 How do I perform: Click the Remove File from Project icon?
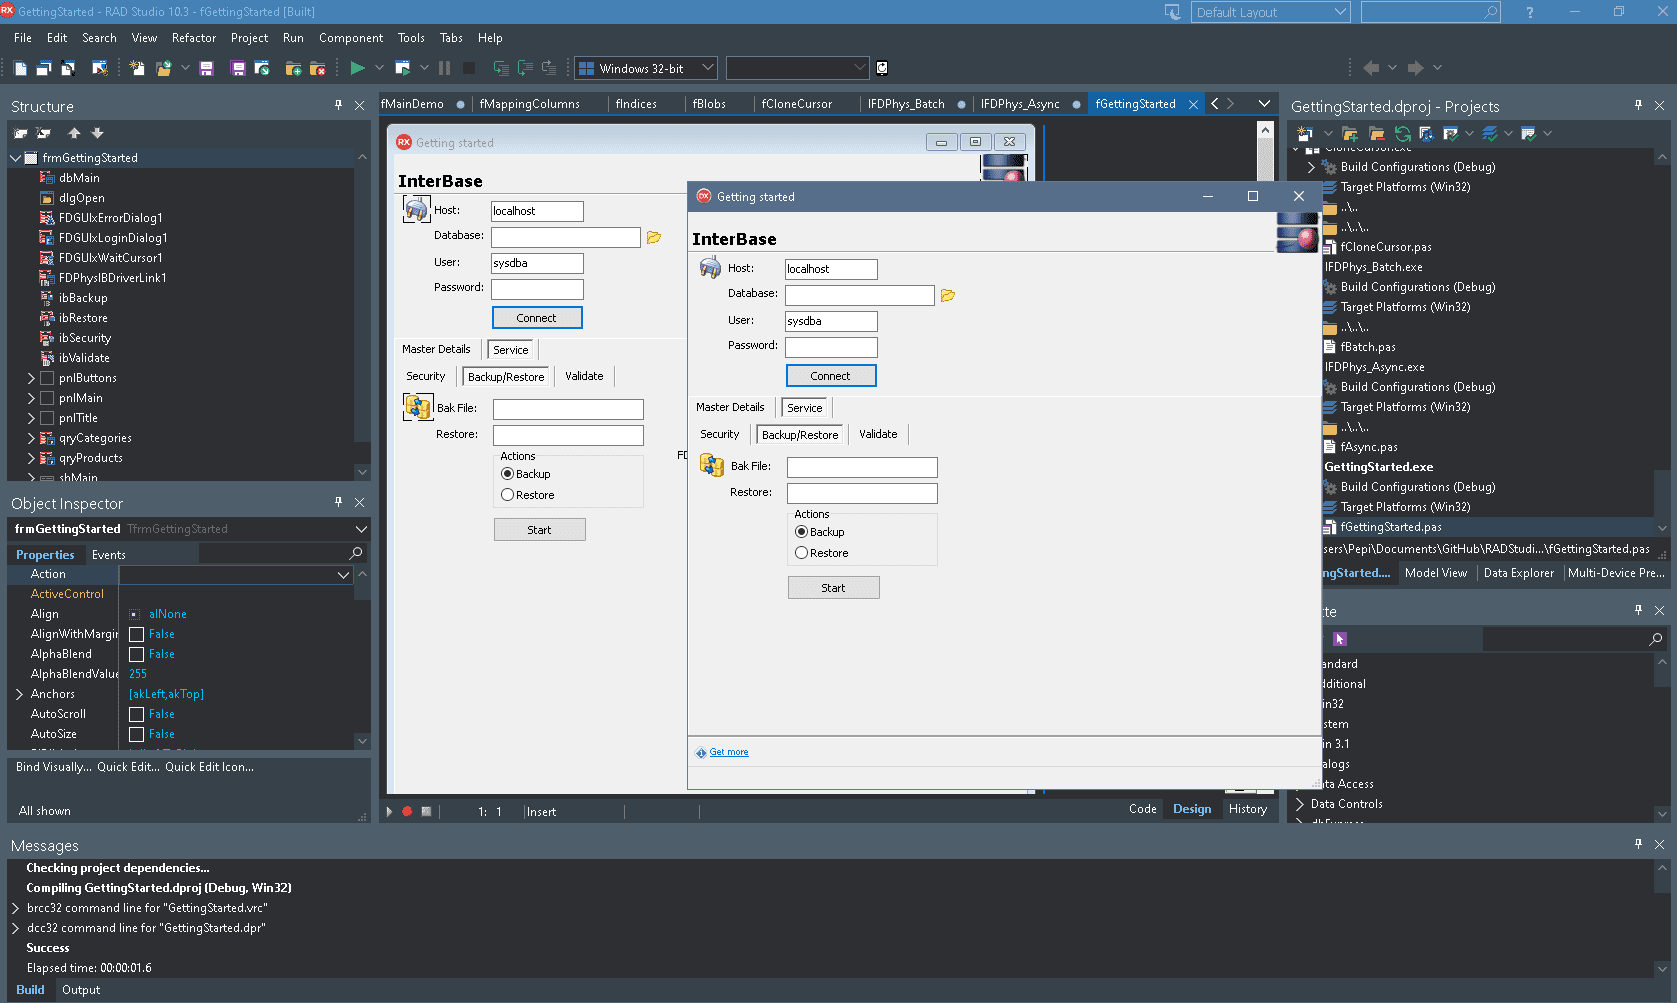pos(318,68)
